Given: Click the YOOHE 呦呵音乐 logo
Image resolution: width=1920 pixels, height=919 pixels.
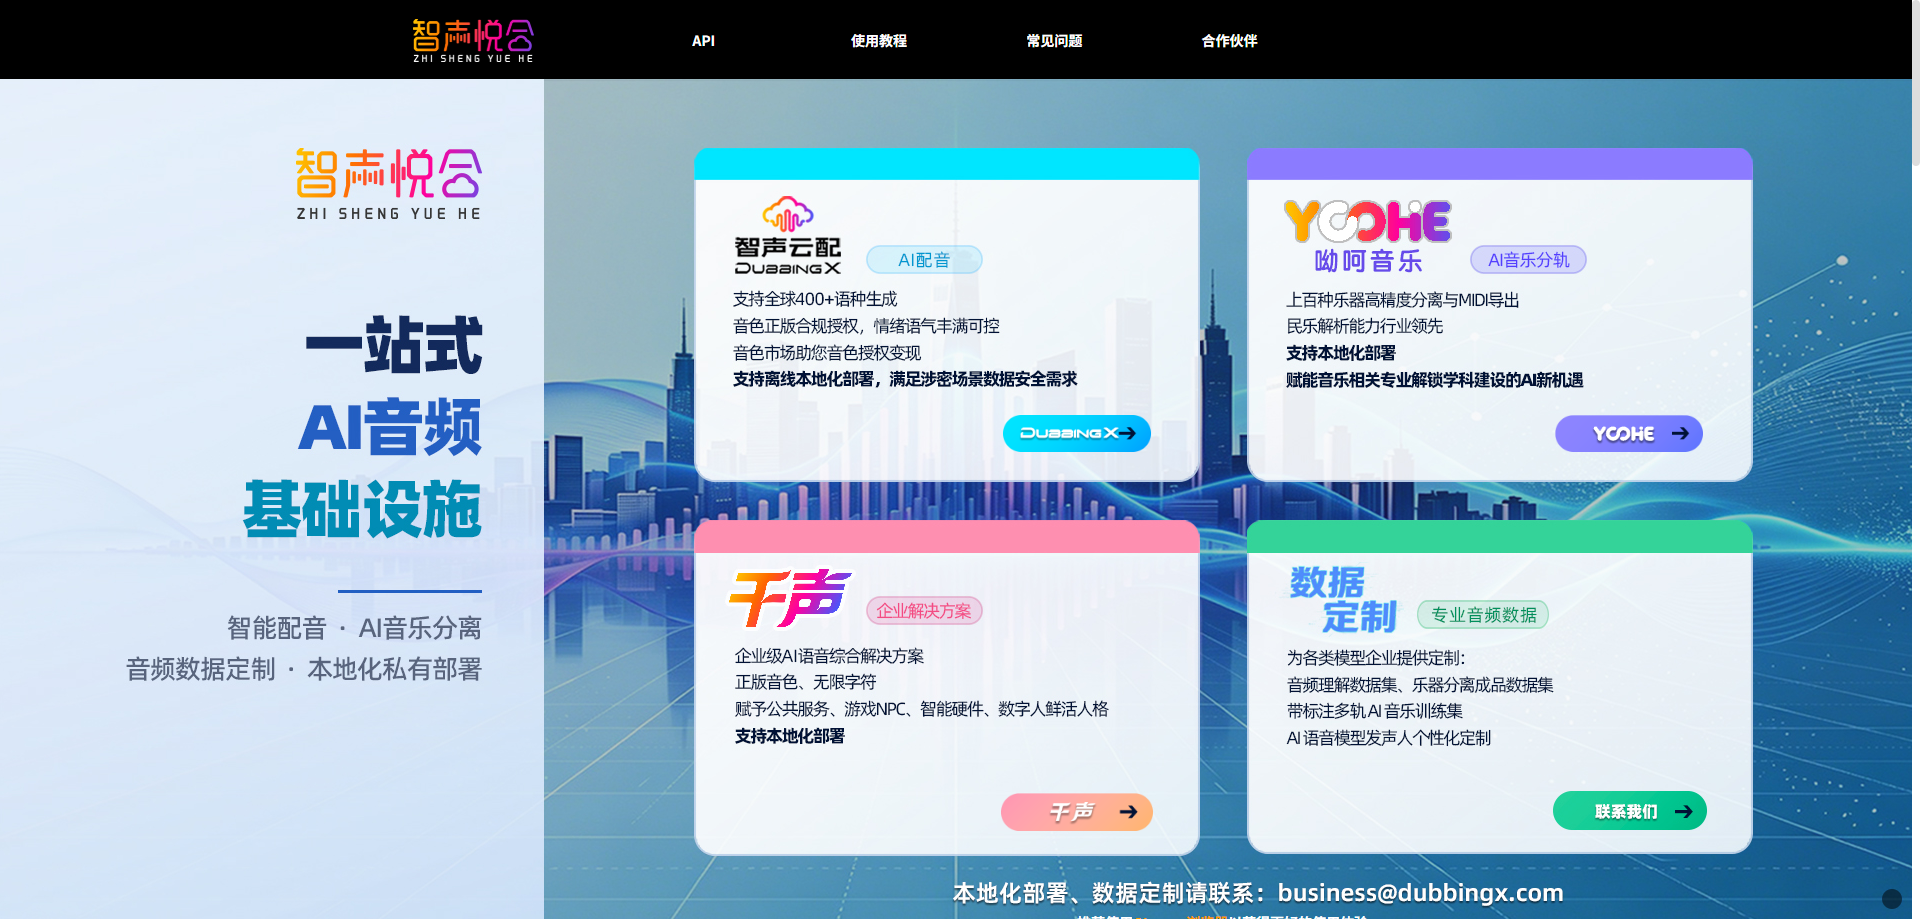Looking at the screenshot, I should 1367,236.
